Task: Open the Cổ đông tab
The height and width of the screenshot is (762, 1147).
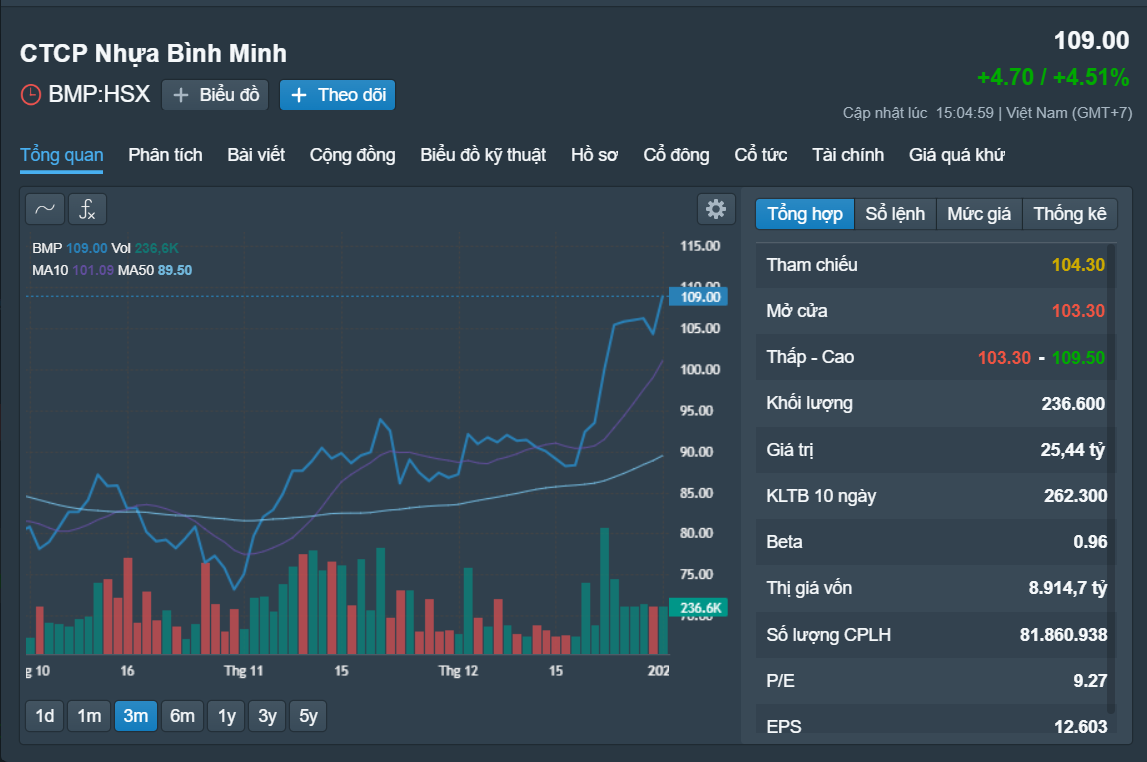Action: click(x=676, y=155)
